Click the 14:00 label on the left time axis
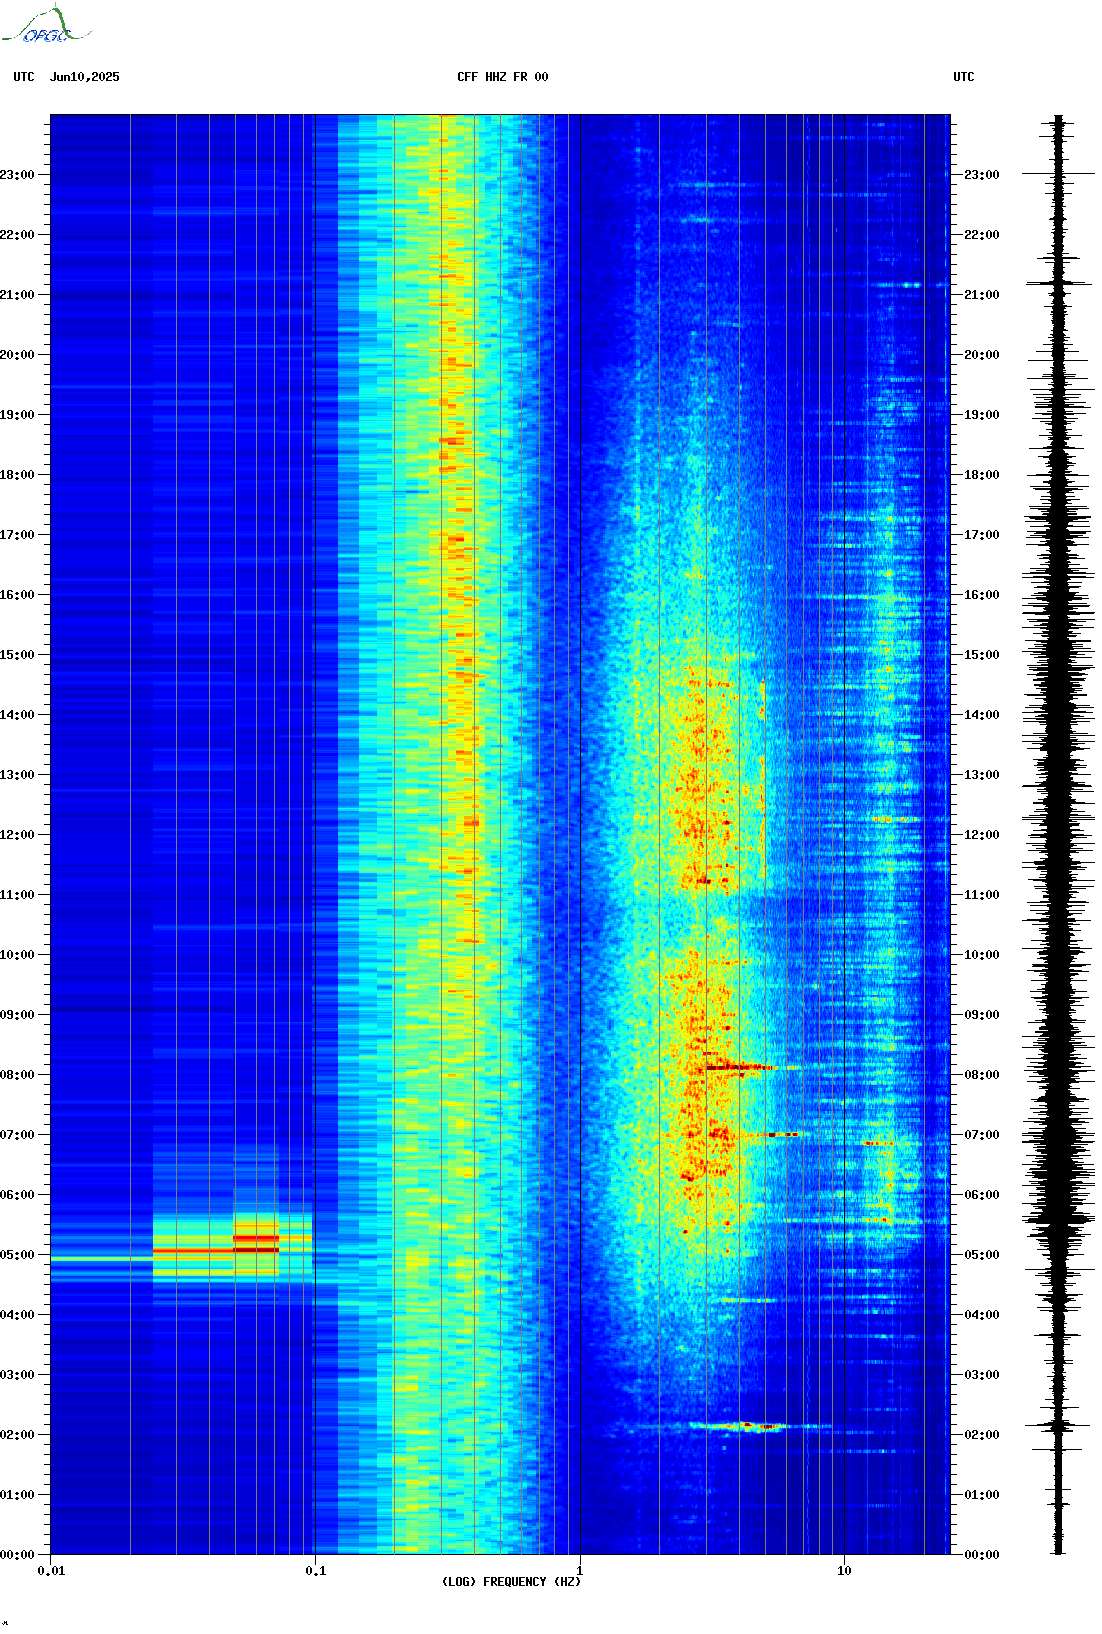This screenshot has width=1102, height=1634. click(x=17, y=715)
